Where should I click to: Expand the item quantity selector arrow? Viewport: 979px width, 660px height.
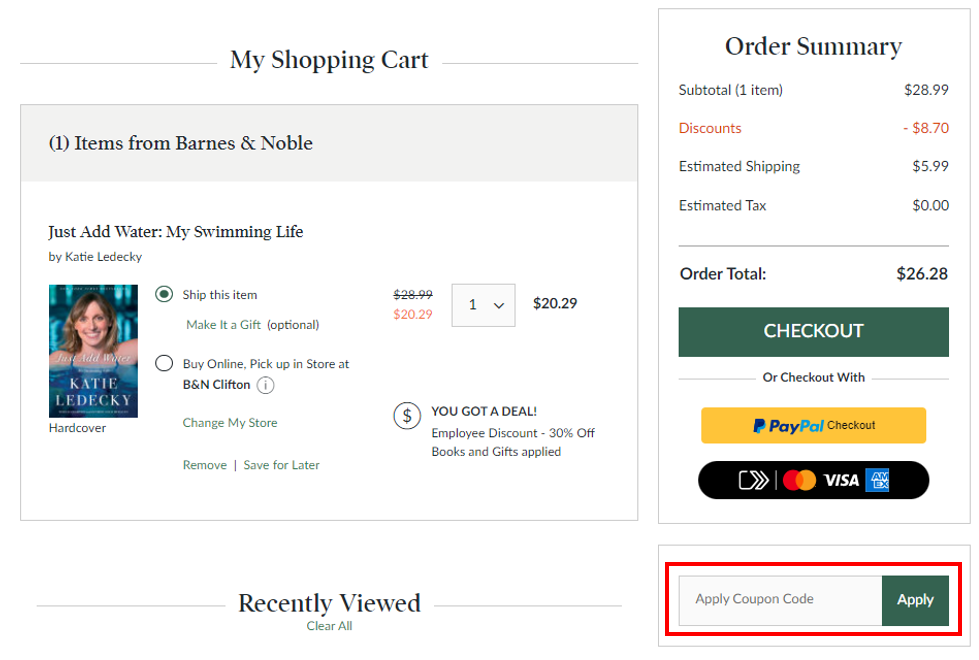tap(498, 305)
